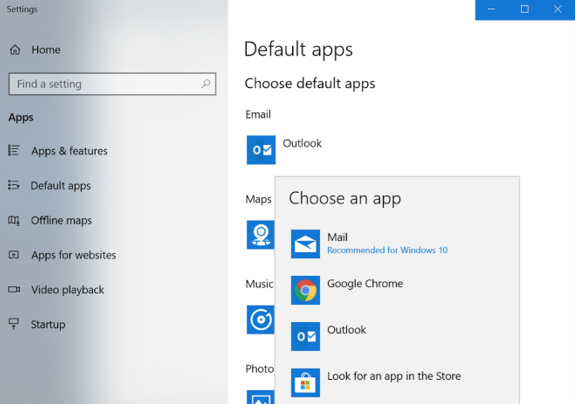
Task: Click the Choose default apps heading
Action: 310,83
